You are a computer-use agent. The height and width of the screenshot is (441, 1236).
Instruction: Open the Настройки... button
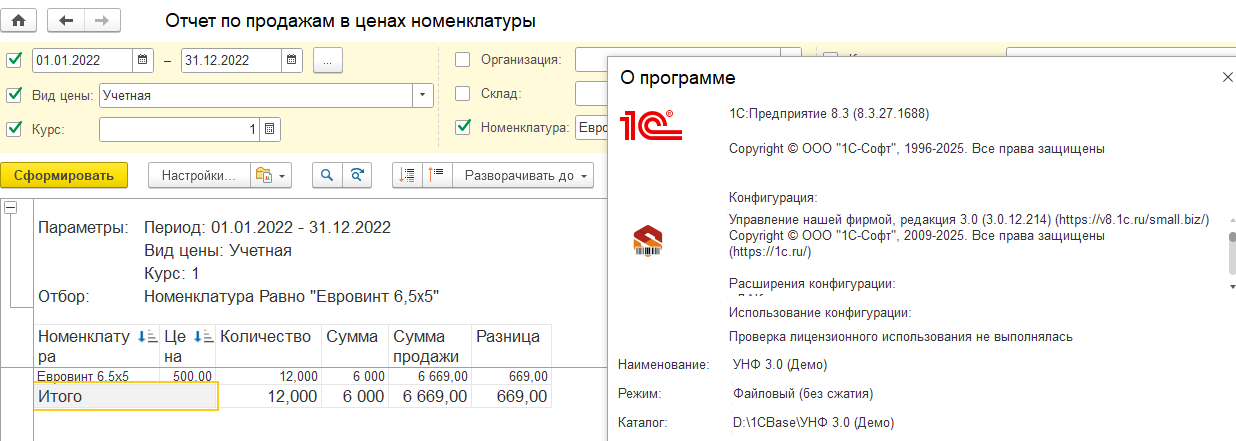click(x=198, y=175)
